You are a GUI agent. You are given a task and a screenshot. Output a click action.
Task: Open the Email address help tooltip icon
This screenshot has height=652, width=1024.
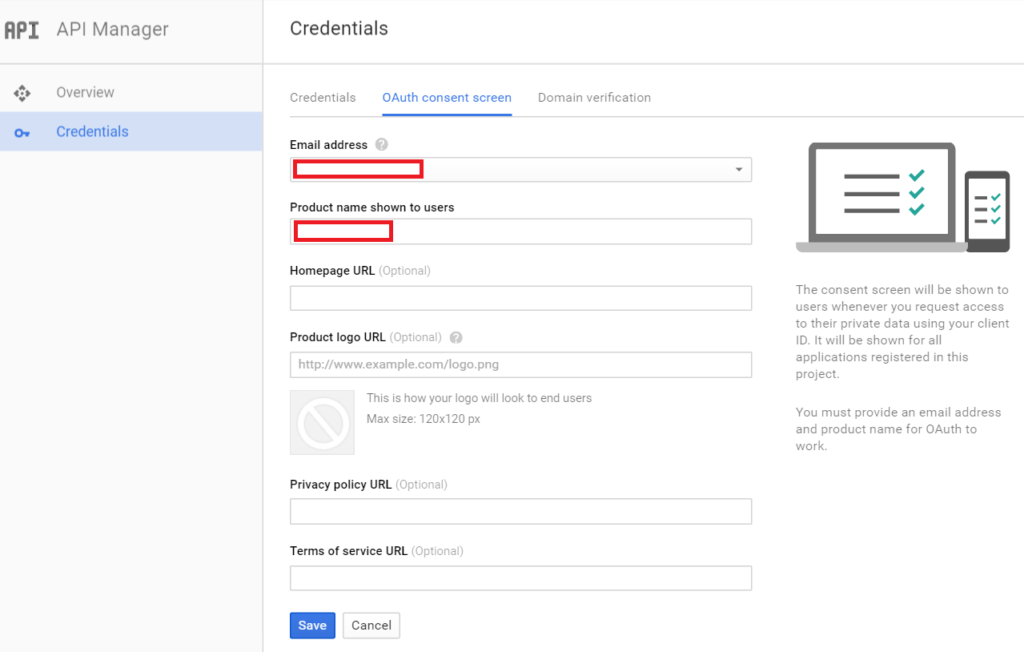pyautogui.click(x=381, y=144)
